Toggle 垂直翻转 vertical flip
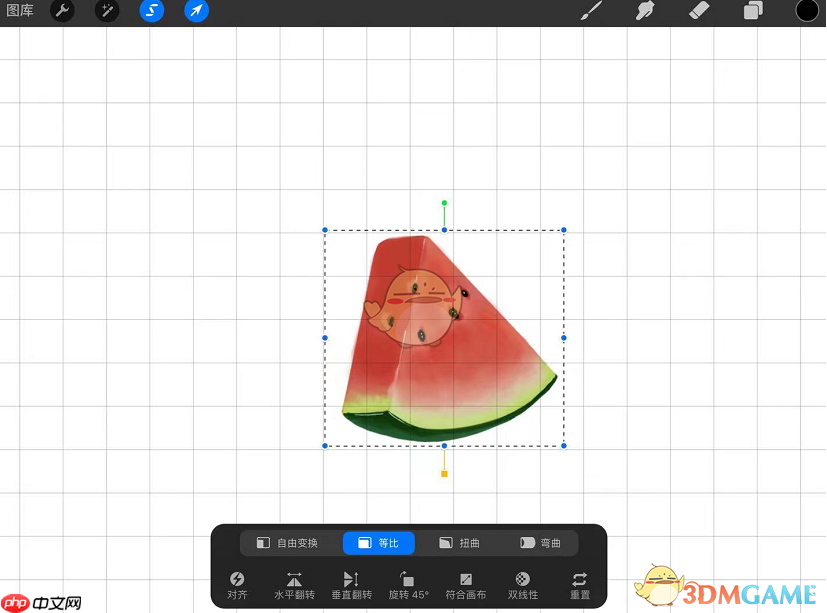Screen dimensions: 827x613 351,584
